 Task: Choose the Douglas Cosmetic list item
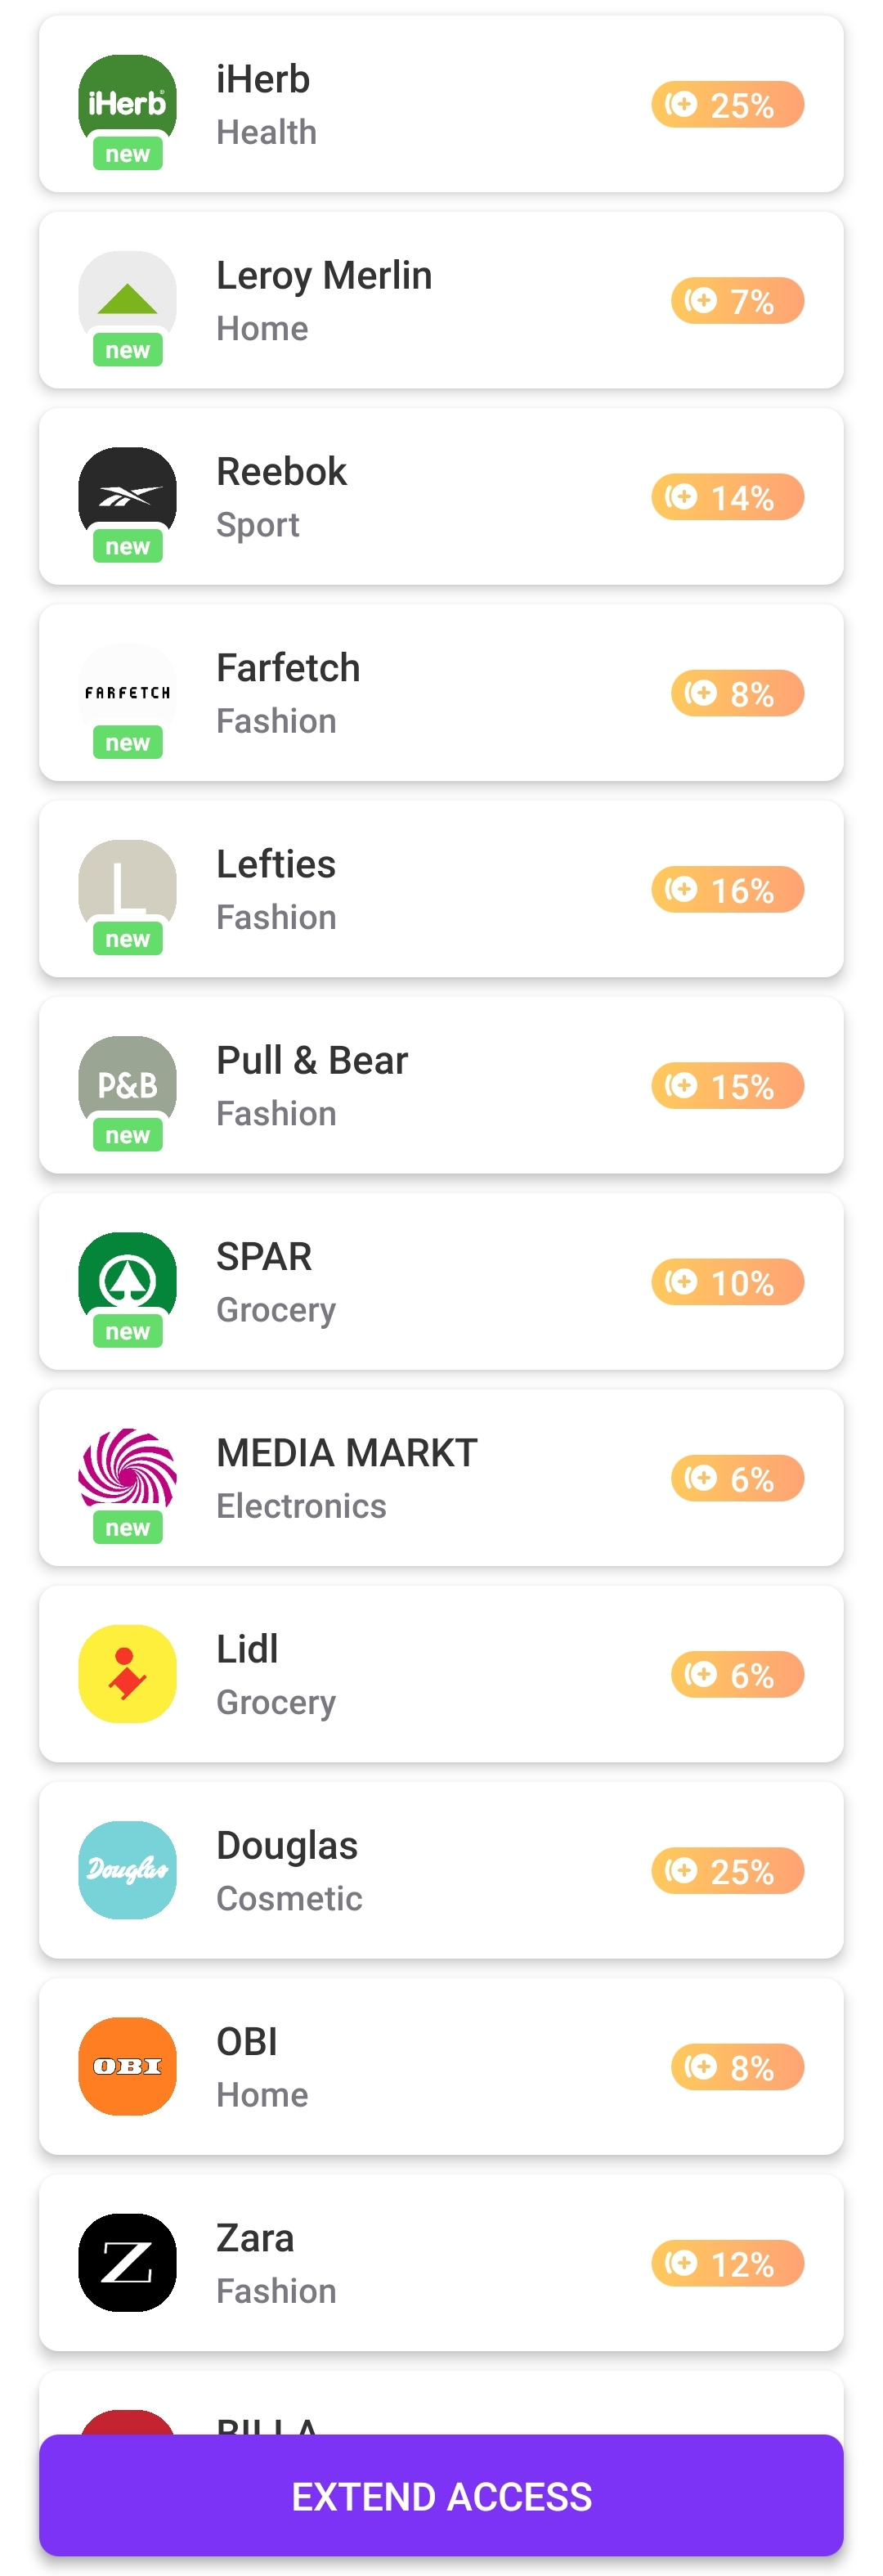(441, 1869)
